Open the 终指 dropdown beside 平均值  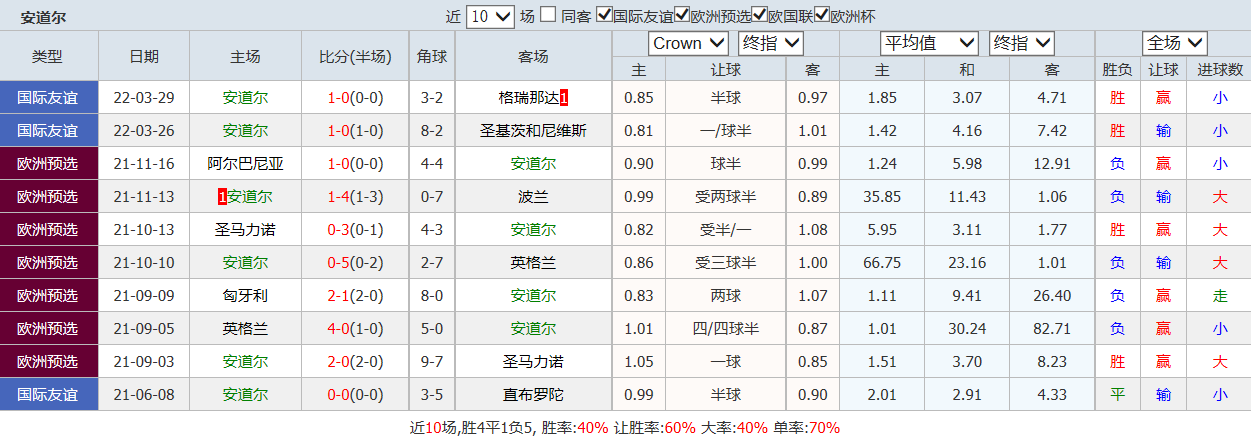click(1021, 43)
